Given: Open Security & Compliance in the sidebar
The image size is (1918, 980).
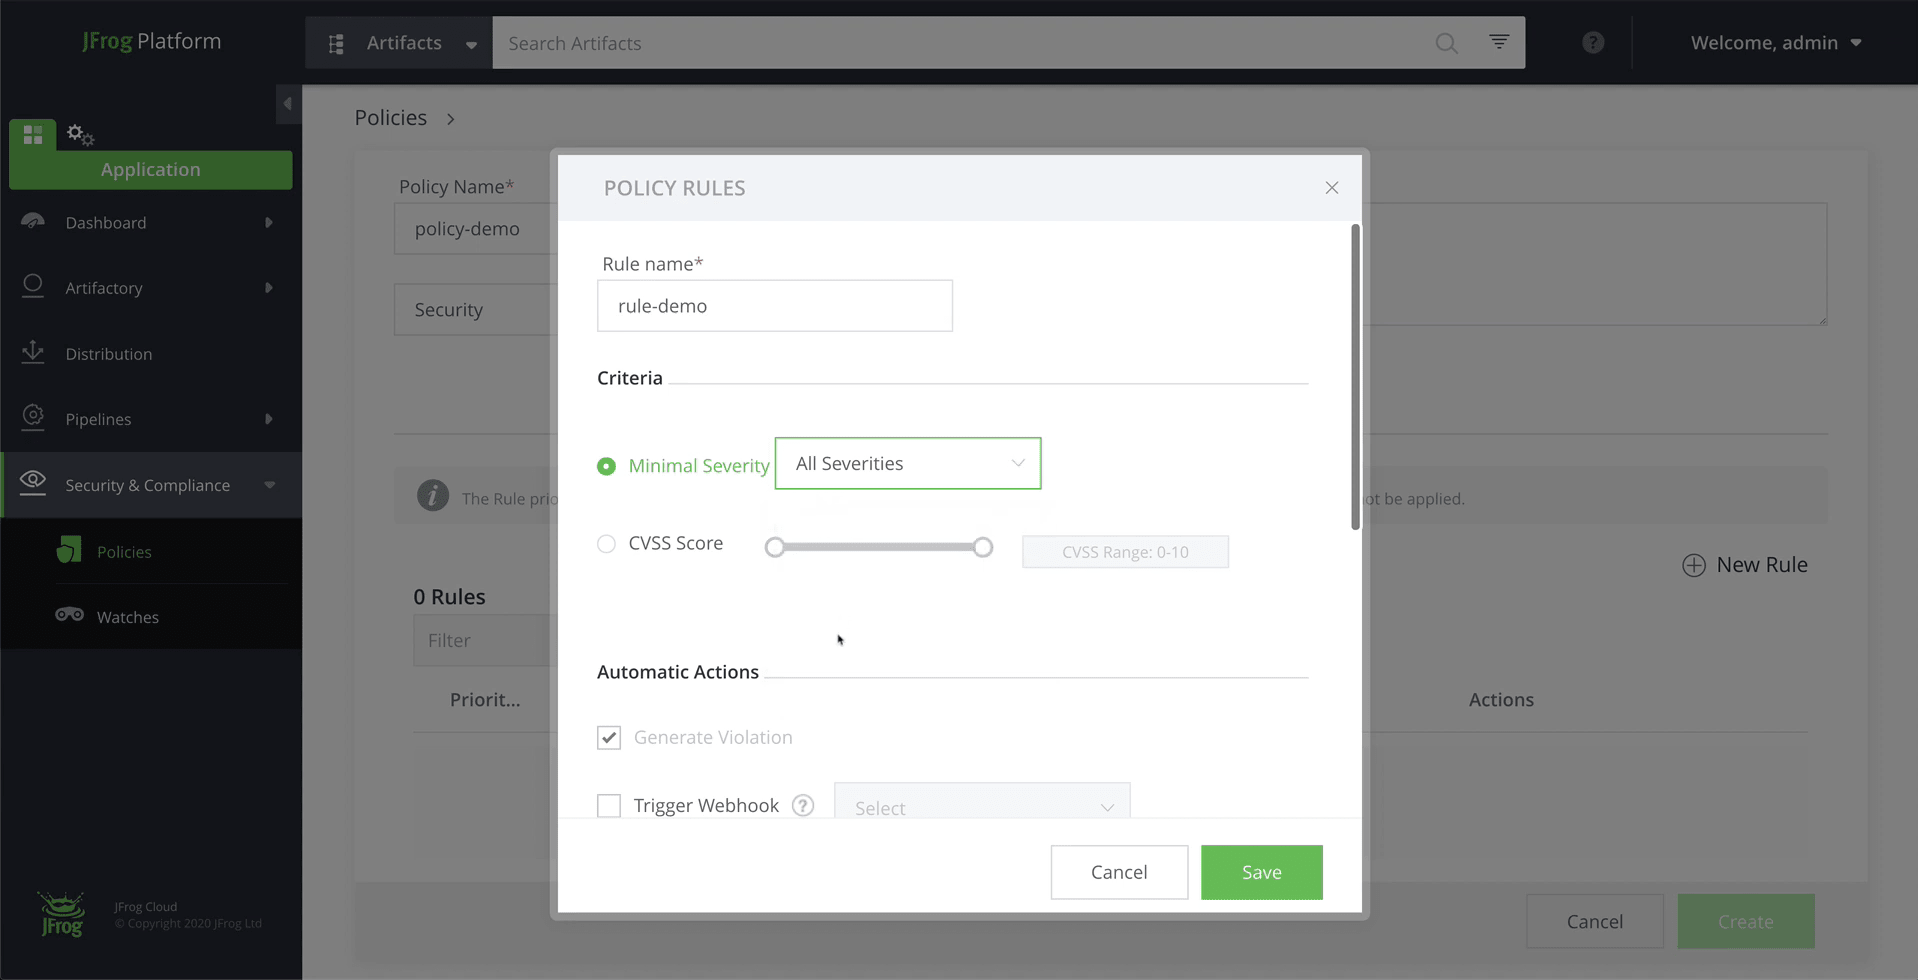Looking at the screenshot, I should click(147, 484).
